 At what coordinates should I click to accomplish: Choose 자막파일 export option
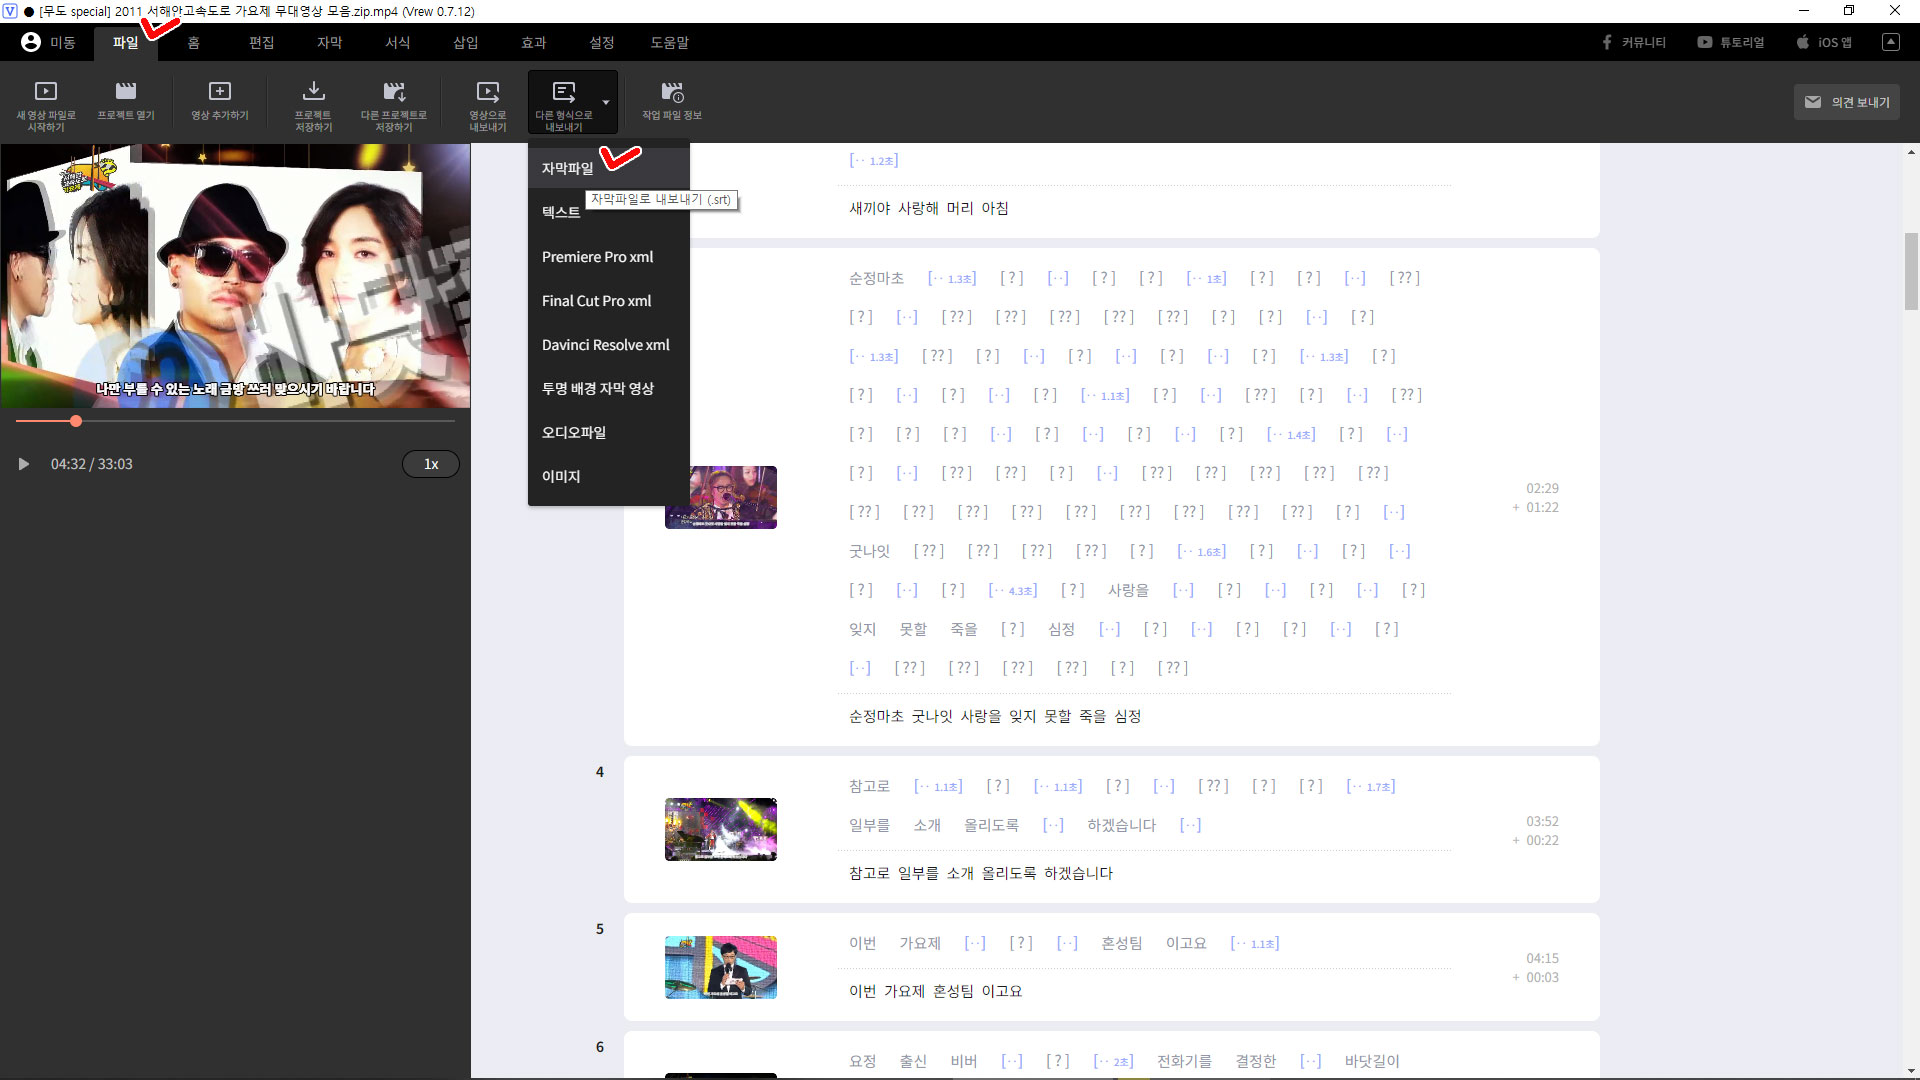609,168
